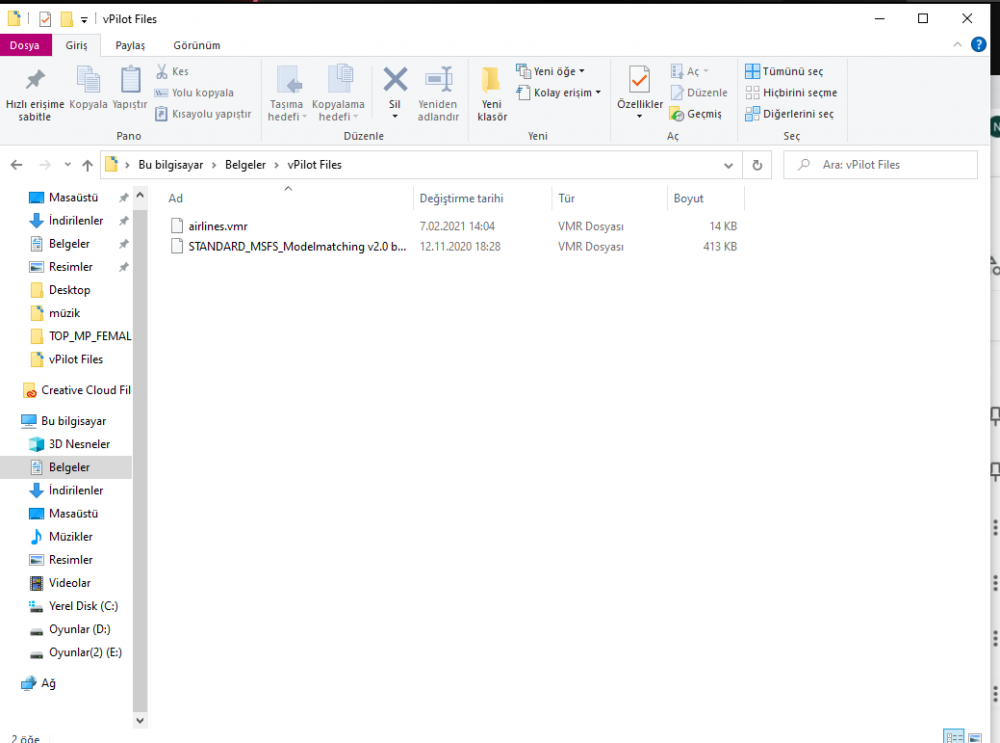
Task: Click the Yeni klasör icon
Action: coord(492,82)
